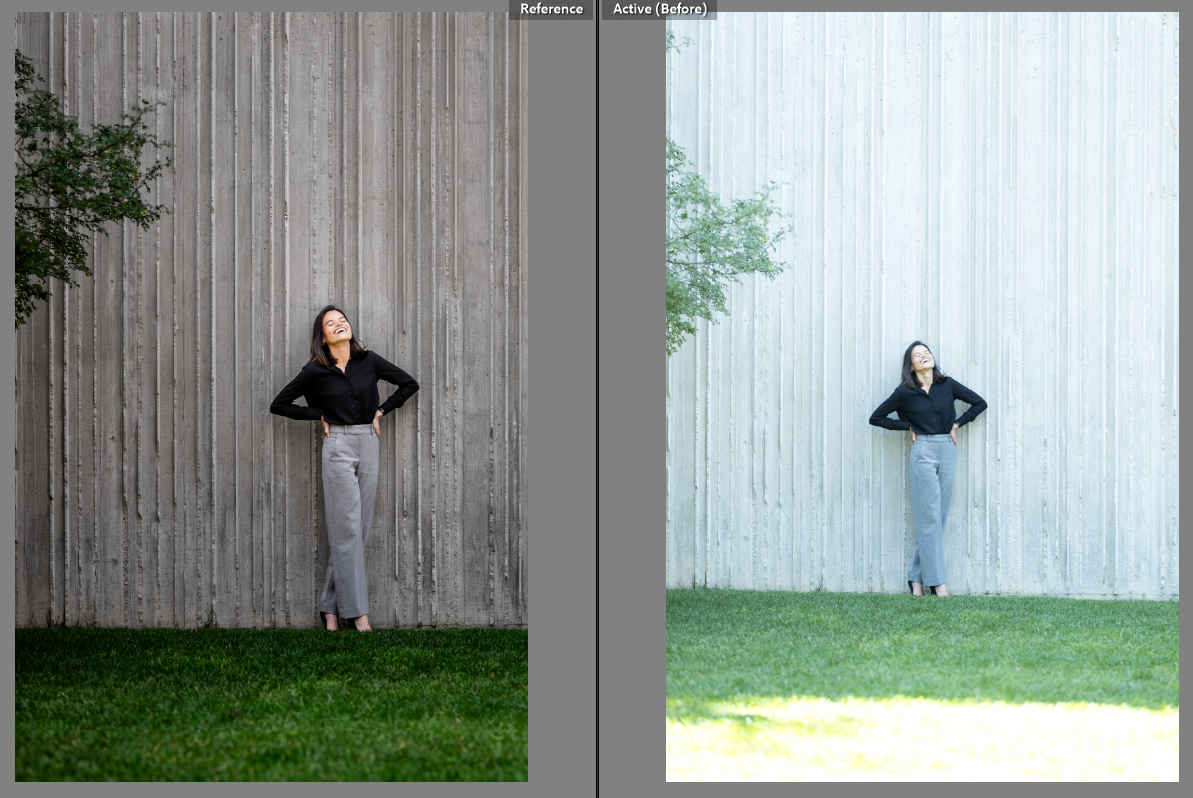Screen dimensions: 1193x798
Task: Click the Active (Before) label
Action: [x=660, y=9]
